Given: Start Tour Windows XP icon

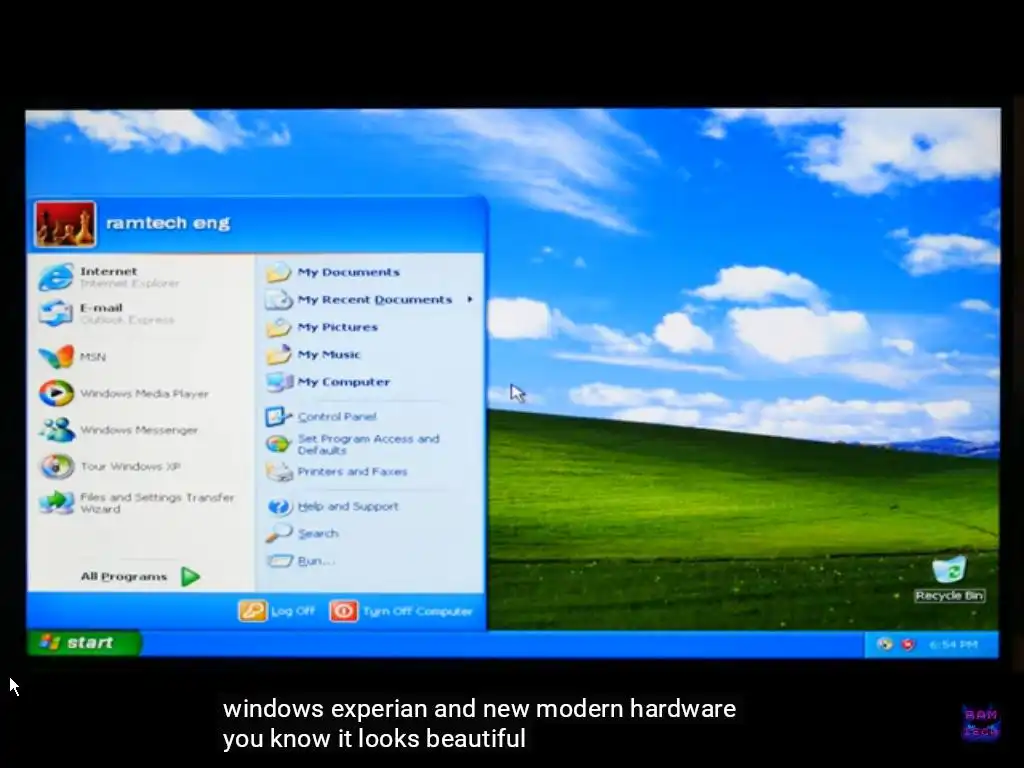Looking at the screenshot, I should (57, 466).
